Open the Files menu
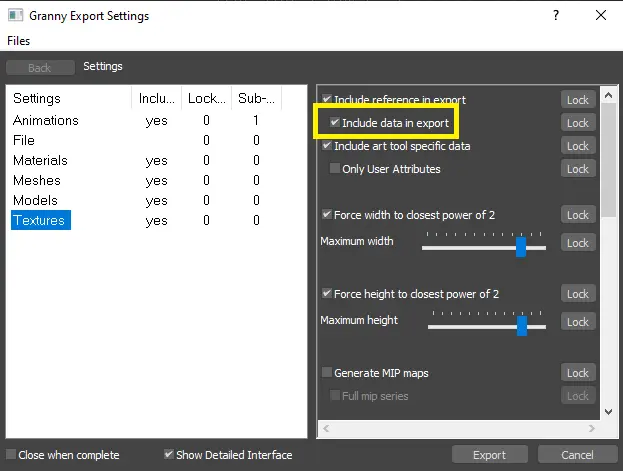The height and width of the screenshot is (471, 623). pyautogui.click(x=19, y=41)
